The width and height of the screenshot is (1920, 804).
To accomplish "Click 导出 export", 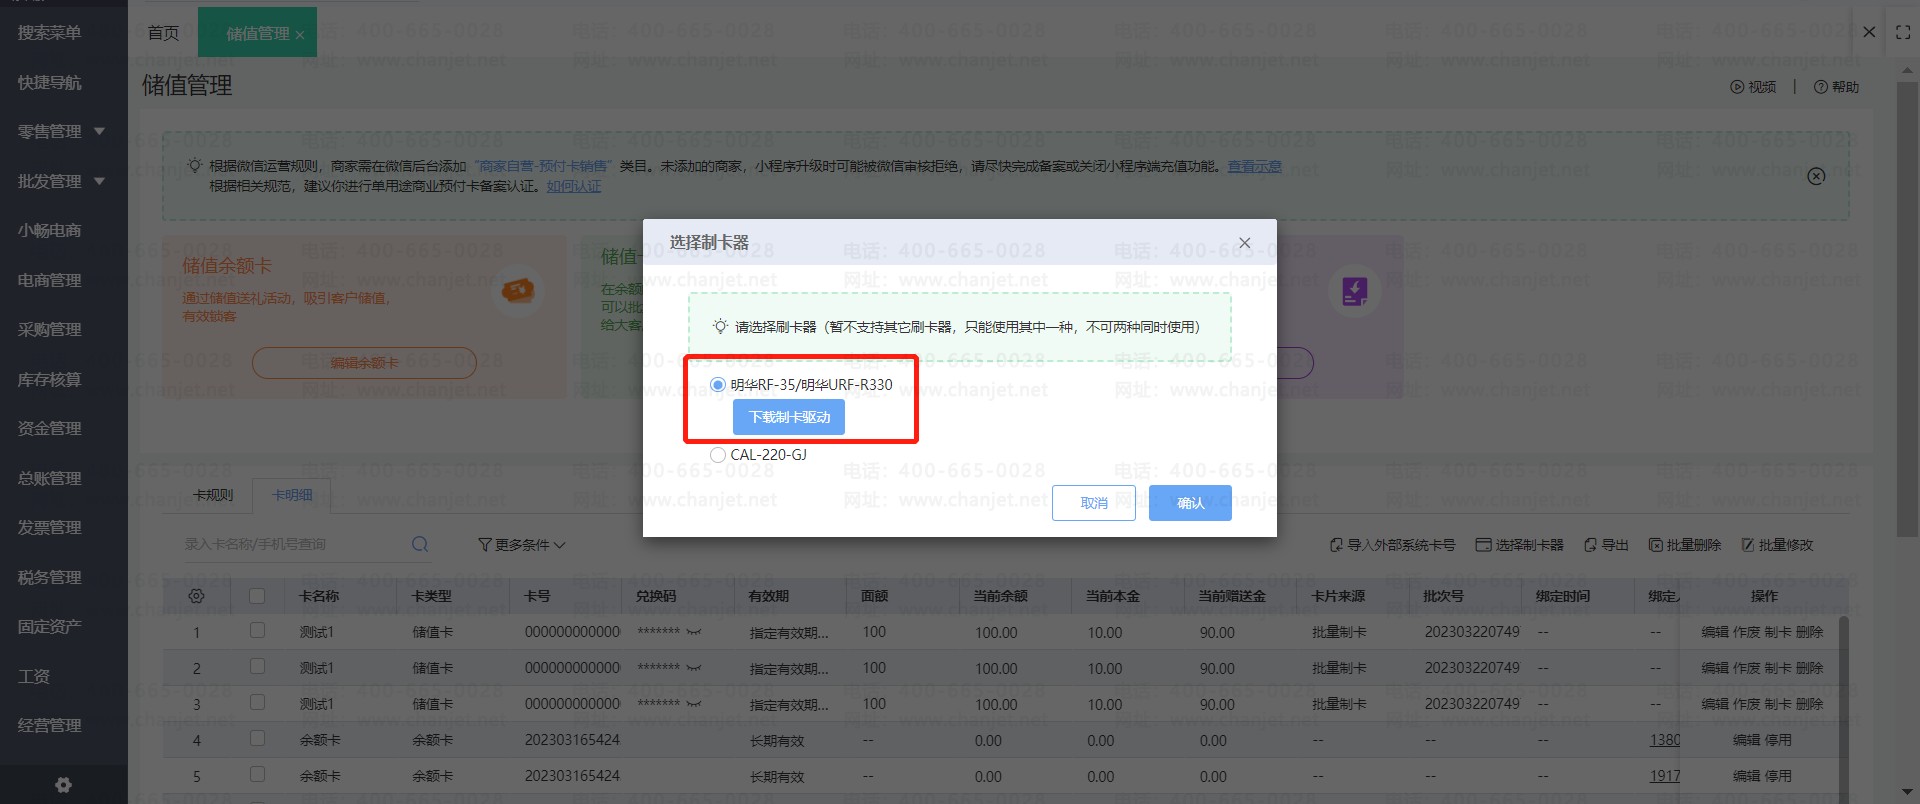I will [1606, 545].
